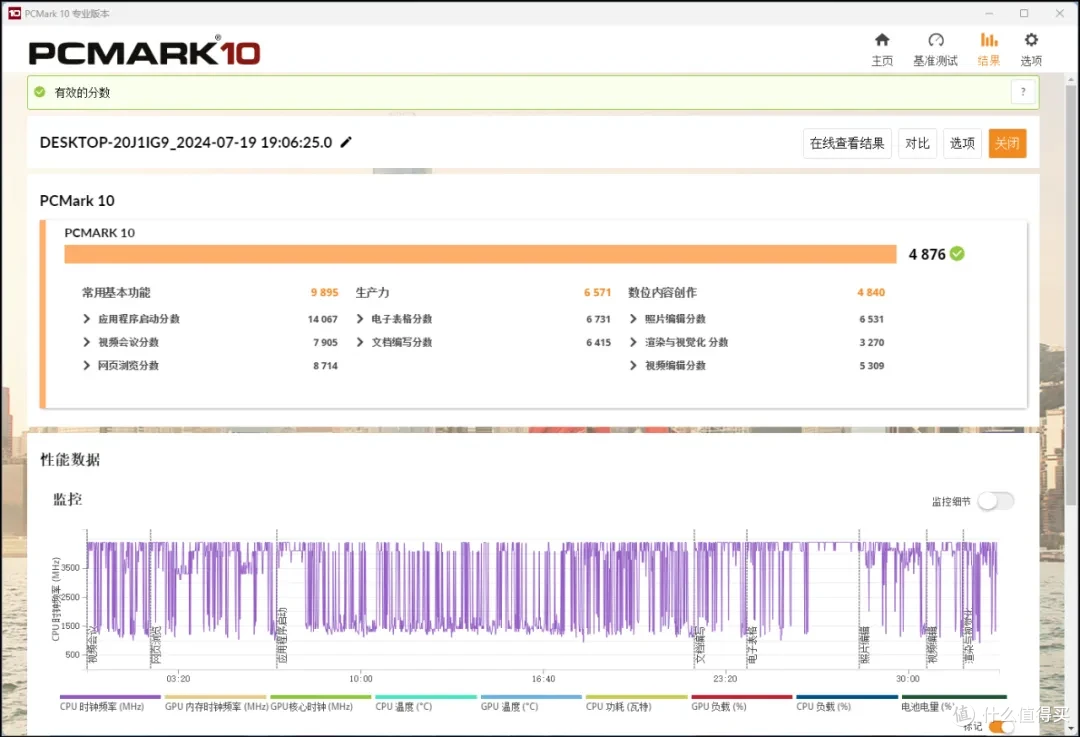
Task: Click the 选项 button beside 对比
Action: click(x=962, y=143)
